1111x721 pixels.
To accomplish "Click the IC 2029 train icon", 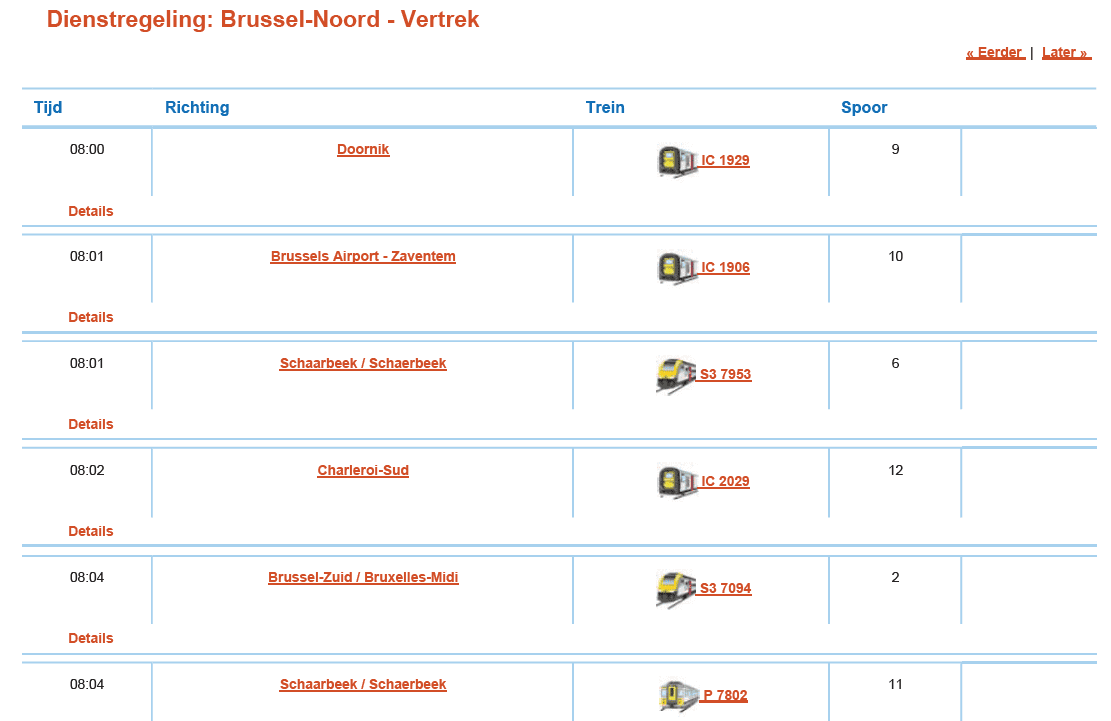I will click(x=676, y=481).
